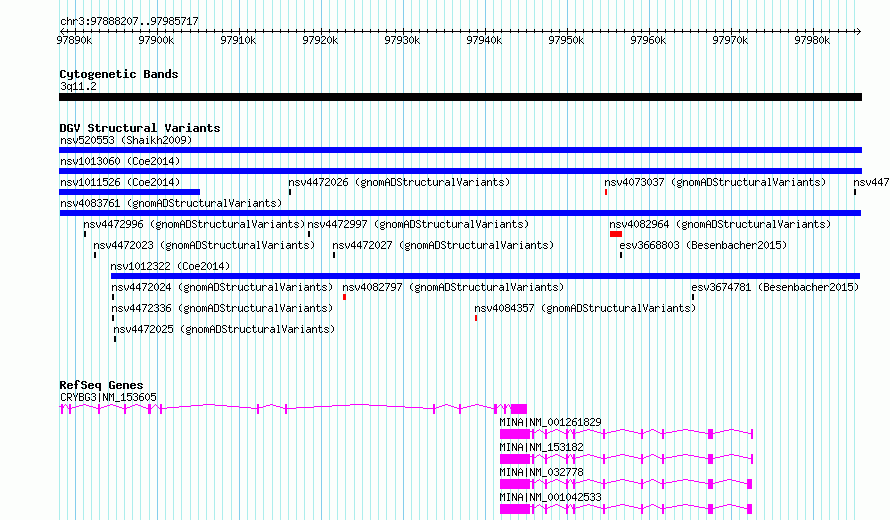Open nsv4083761 gnomAD variant label
Screen dimensions: 890x520
[x=171, y=203]
